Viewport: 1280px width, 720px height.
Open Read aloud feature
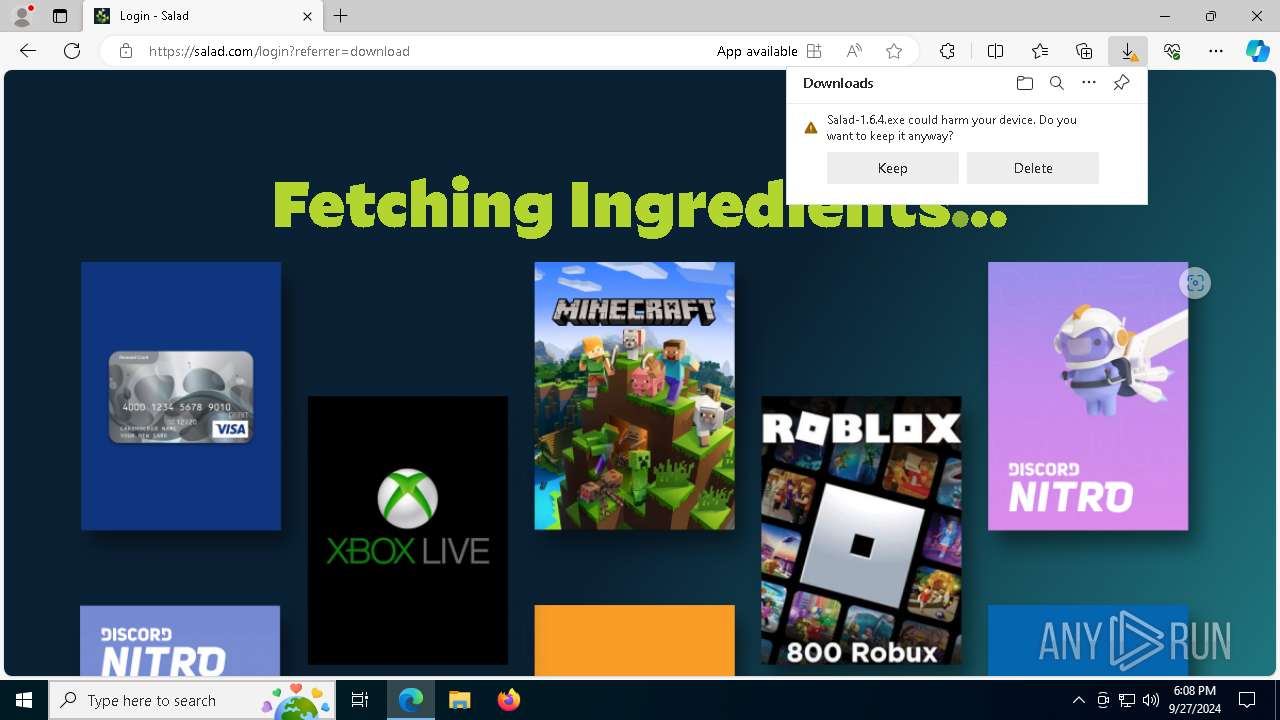[x=854, y=51]
